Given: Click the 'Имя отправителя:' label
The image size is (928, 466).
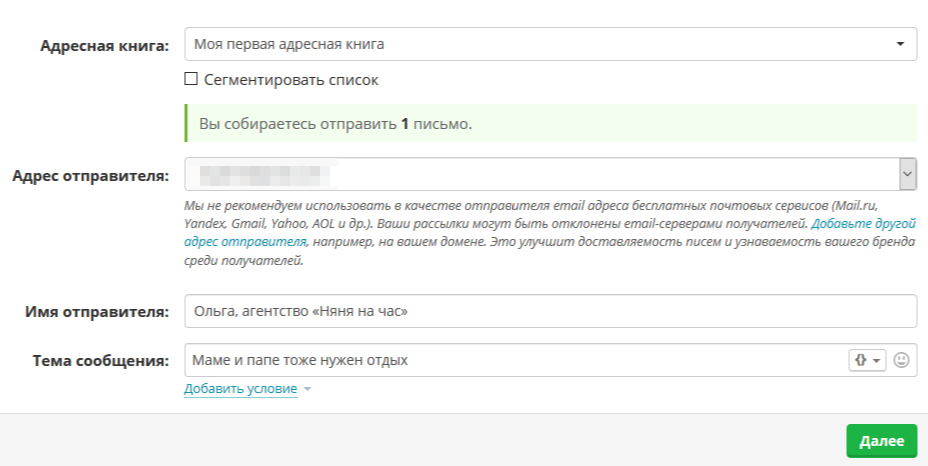Looking at the screenshot, I should [97, 311].
